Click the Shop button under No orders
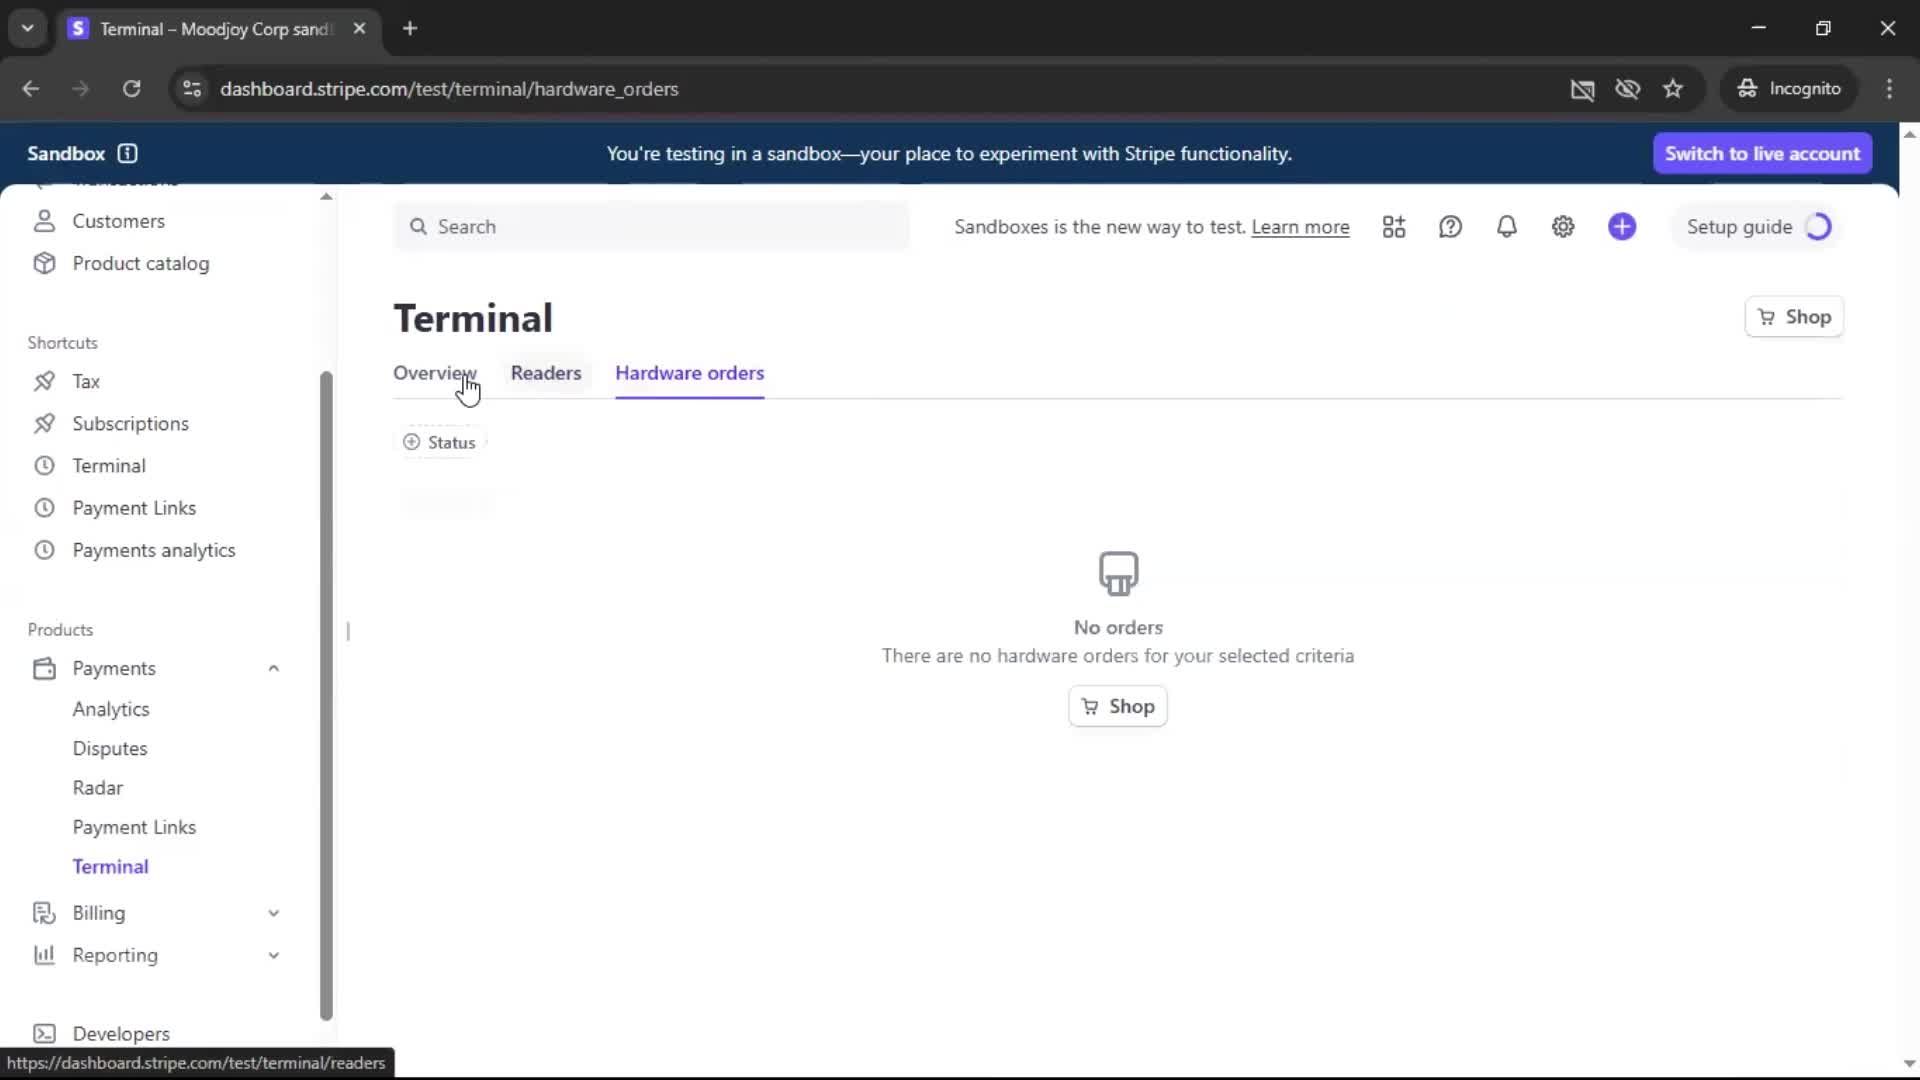Screen dimensions: 1920x1080 point(1117,706)
